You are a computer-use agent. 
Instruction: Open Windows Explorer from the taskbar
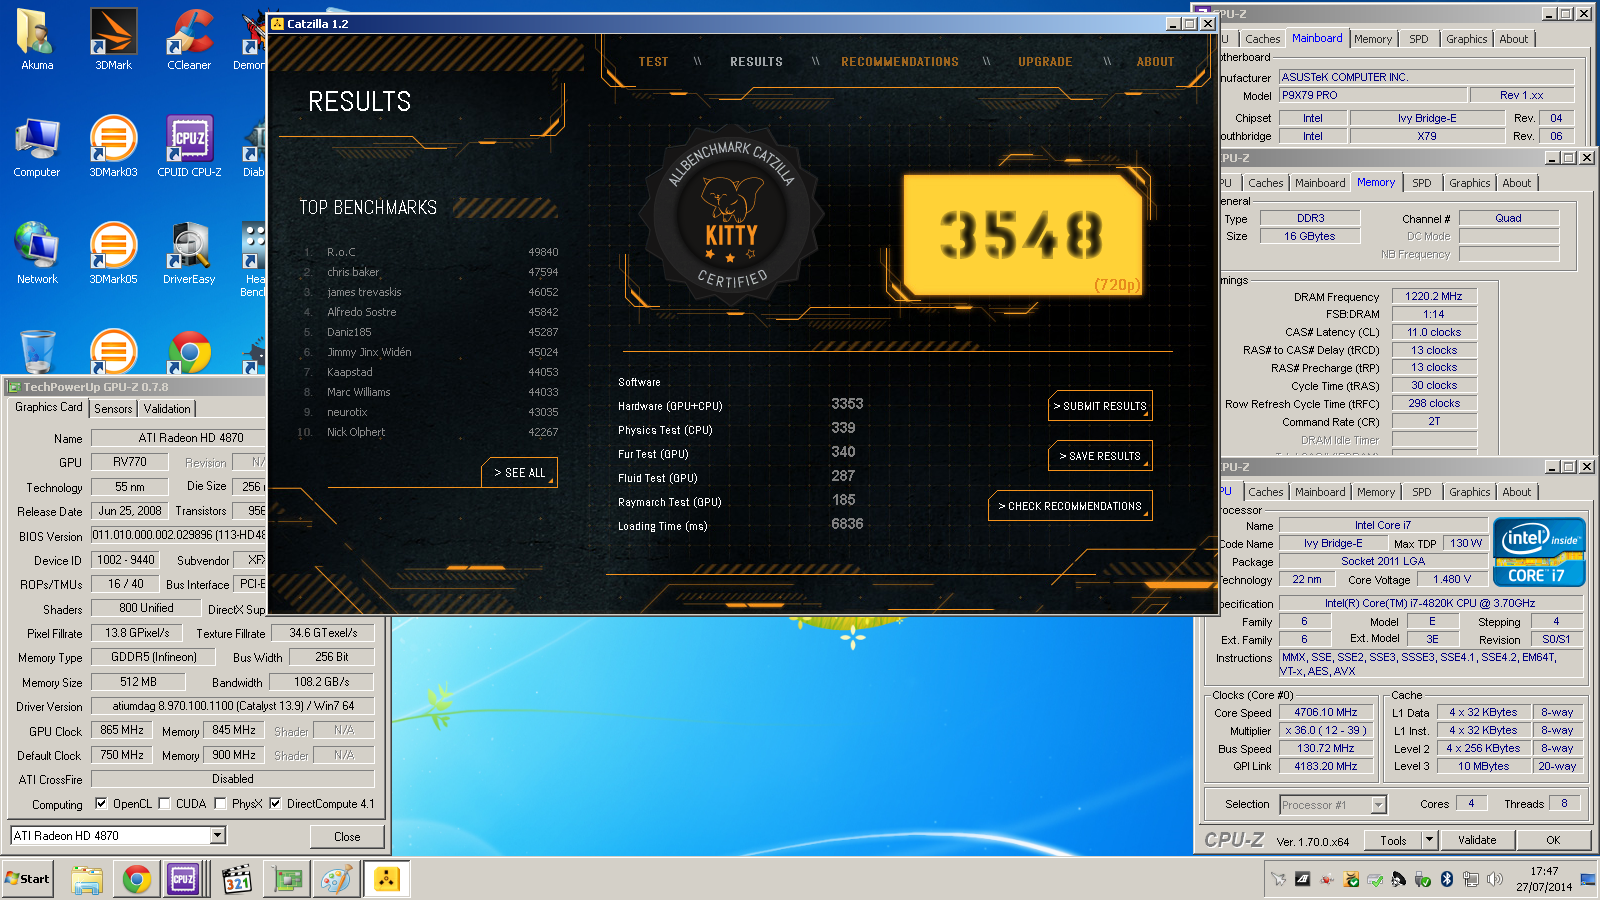pos(87,880)
